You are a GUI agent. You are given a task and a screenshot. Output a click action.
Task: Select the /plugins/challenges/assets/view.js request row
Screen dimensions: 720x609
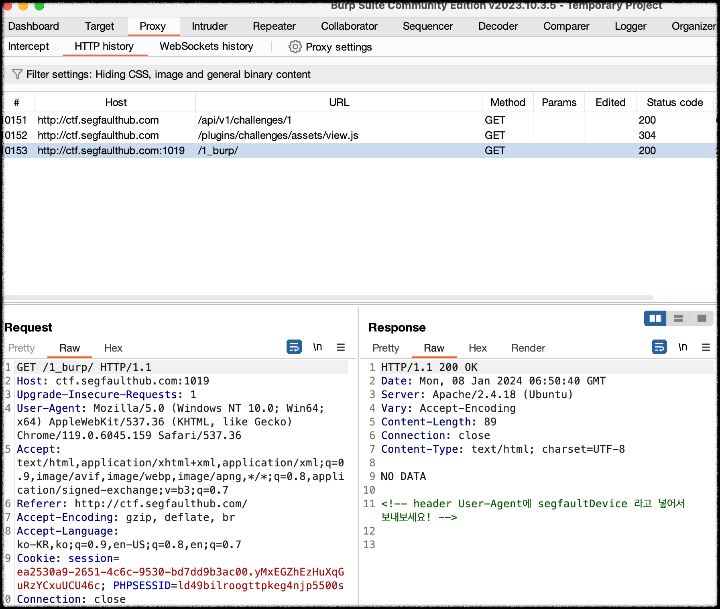(359, 135)
